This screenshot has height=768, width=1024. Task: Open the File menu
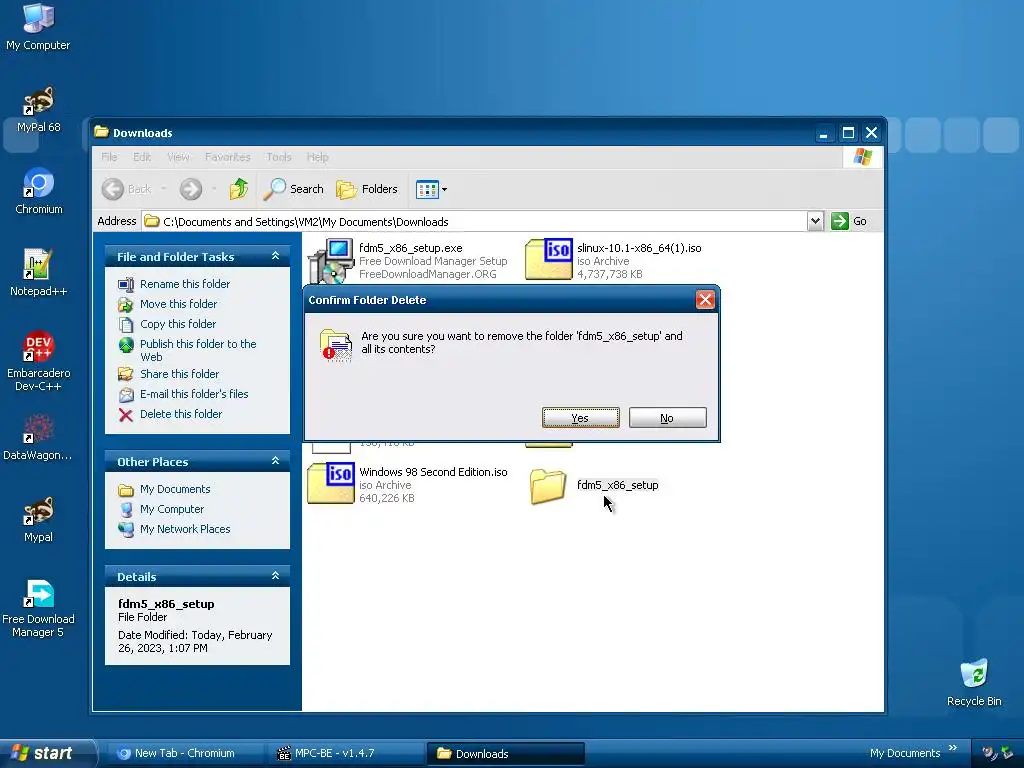pyautogui.click(x=109, y=157)
